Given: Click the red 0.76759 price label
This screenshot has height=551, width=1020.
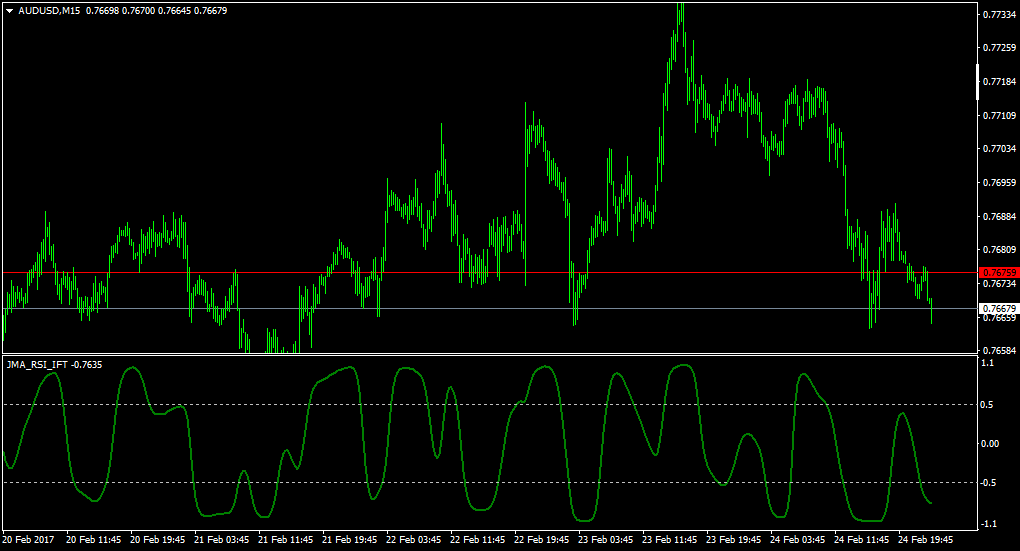Looking at the screenshot, I should point(999,273).
